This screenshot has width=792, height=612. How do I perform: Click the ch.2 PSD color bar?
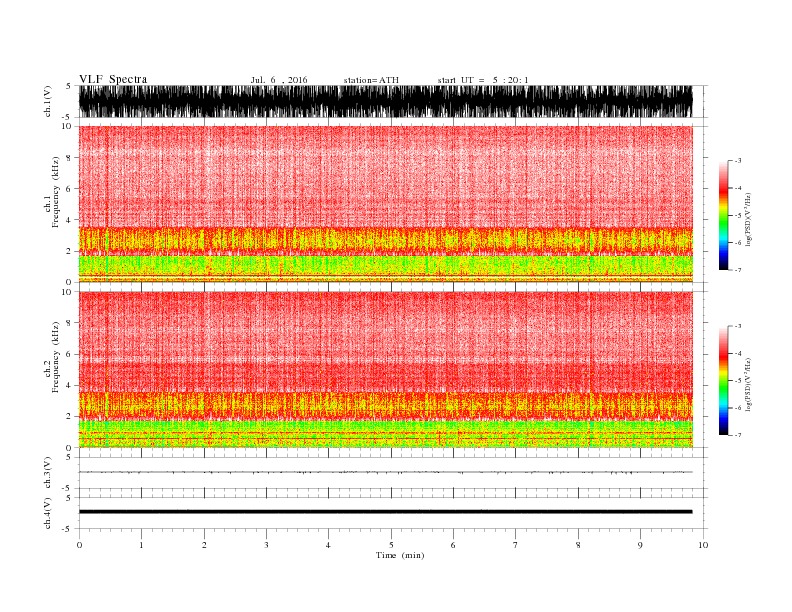pos(723,380)
